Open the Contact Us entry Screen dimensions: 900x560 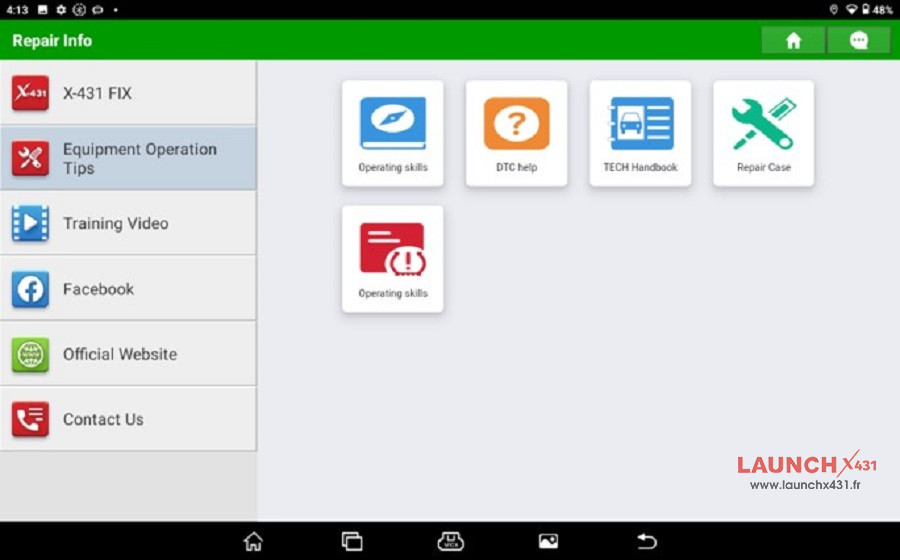point(128,419)
